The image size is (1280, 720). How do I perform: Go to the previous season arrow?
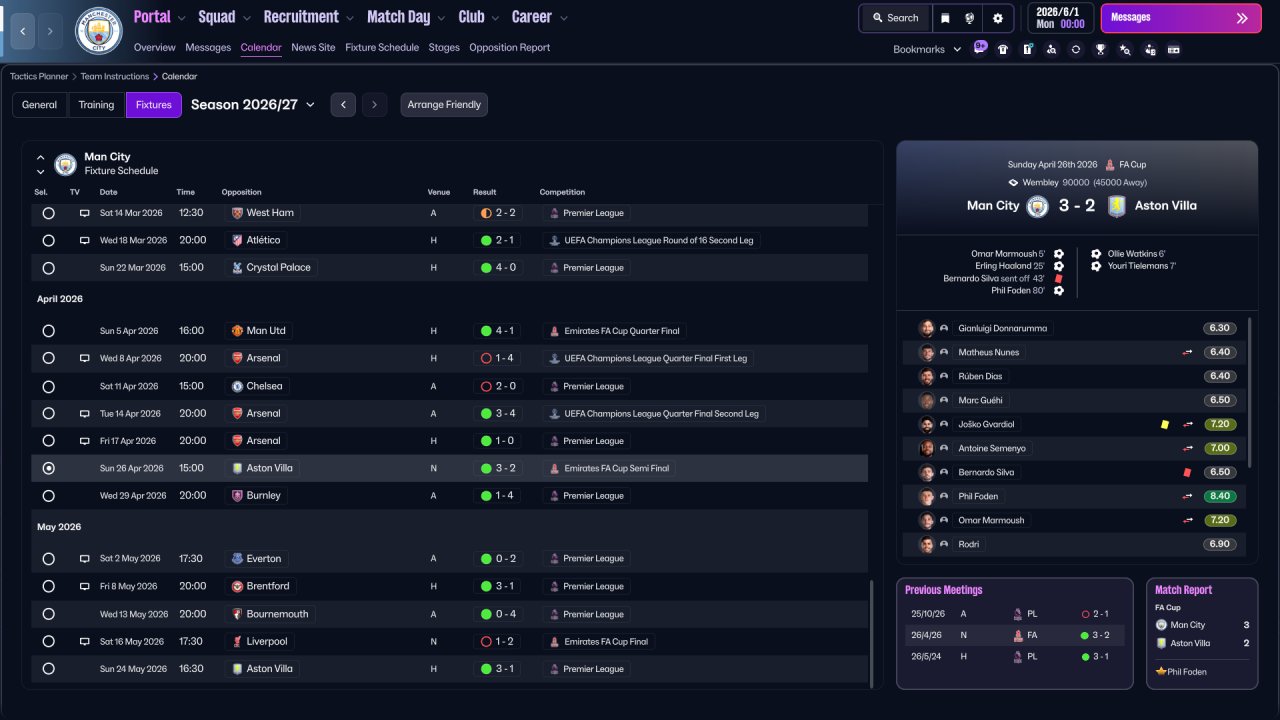[343, 105]
